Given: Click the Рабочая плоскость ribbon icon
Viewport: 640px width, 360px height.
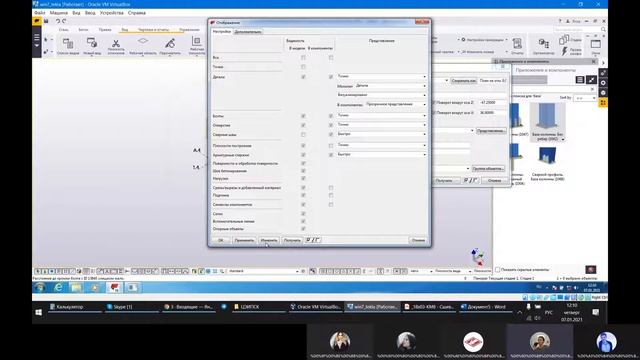Looking at the screenshot, I should pos(197,46).
